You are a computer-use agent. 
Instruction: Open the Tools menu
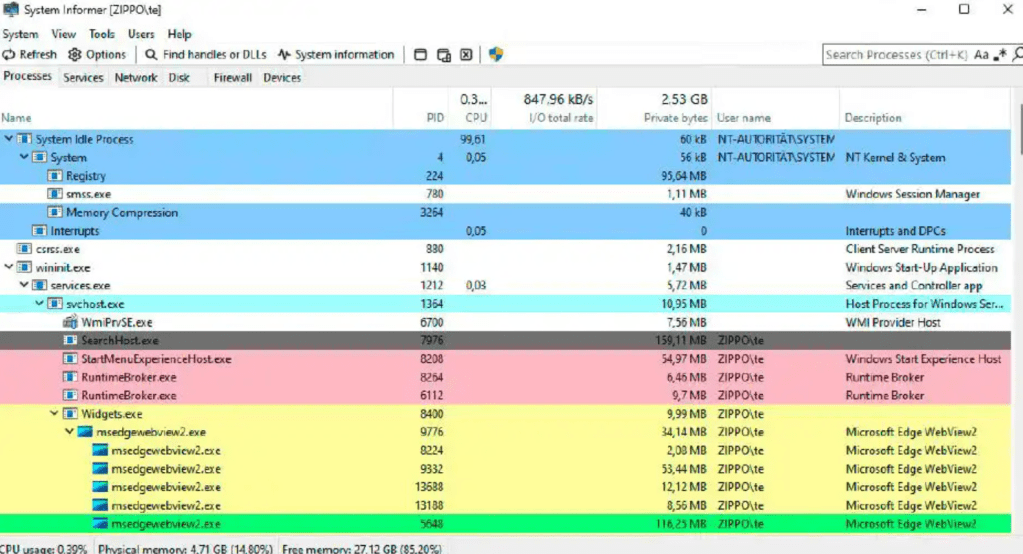click(101, 34)
